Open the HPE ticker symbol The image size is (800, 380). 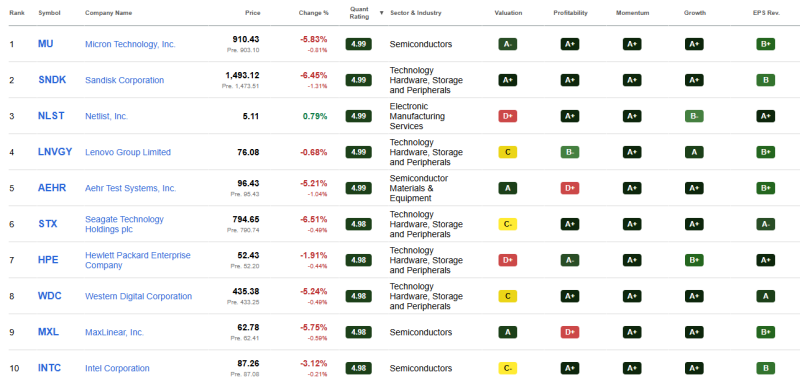pyautogui.click(x=48, y=260)
